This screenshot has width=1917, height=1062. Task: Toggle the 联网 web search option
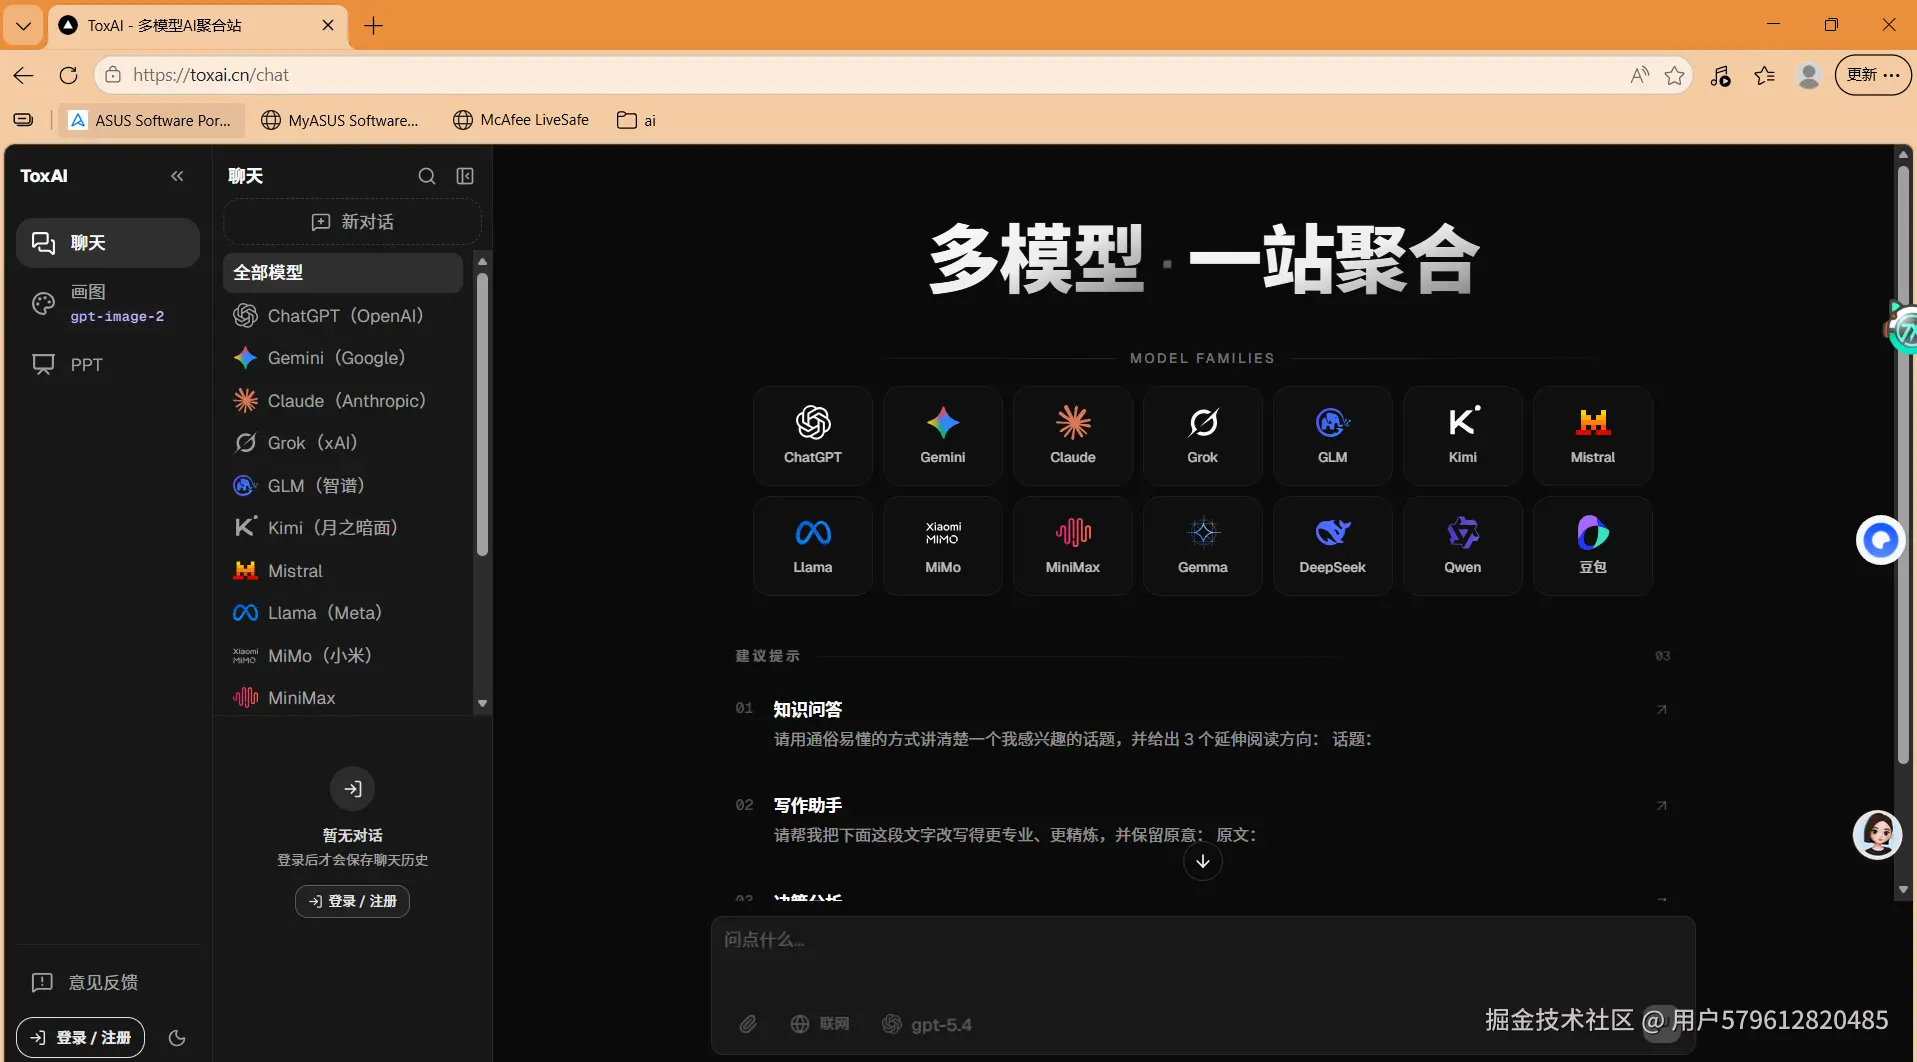click(x=820, y=1024)
